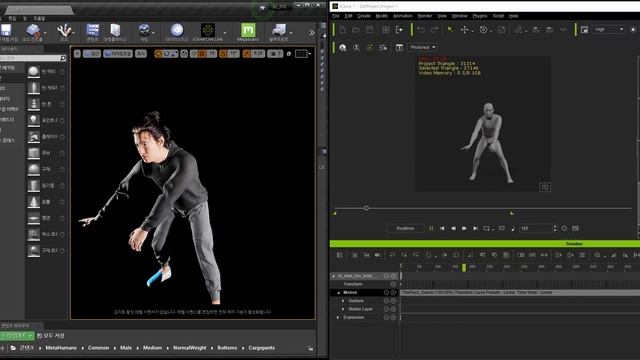Expand the Motion Layer track in timeline
The width and height of the screenshot is (640, 360).
click(x=343, y=309)
